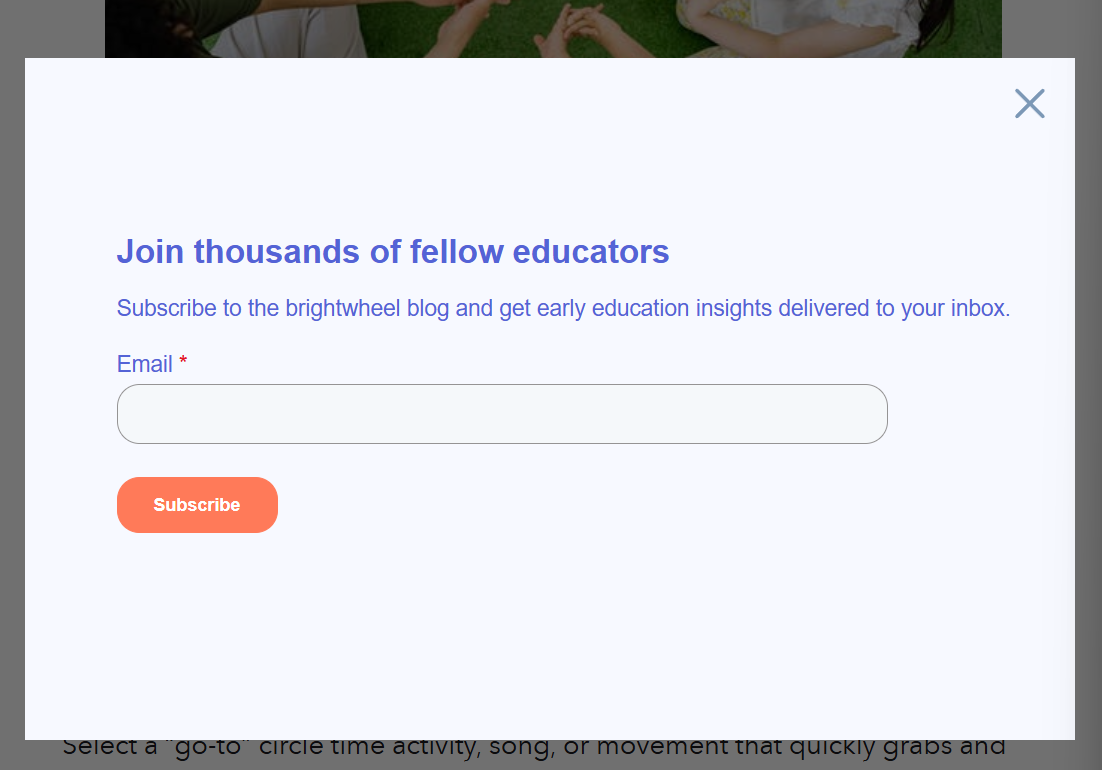This screenshot has width=1102, height=770.
Task: Click the dimmed overlay left of the popup
Action: pos(12,400)
